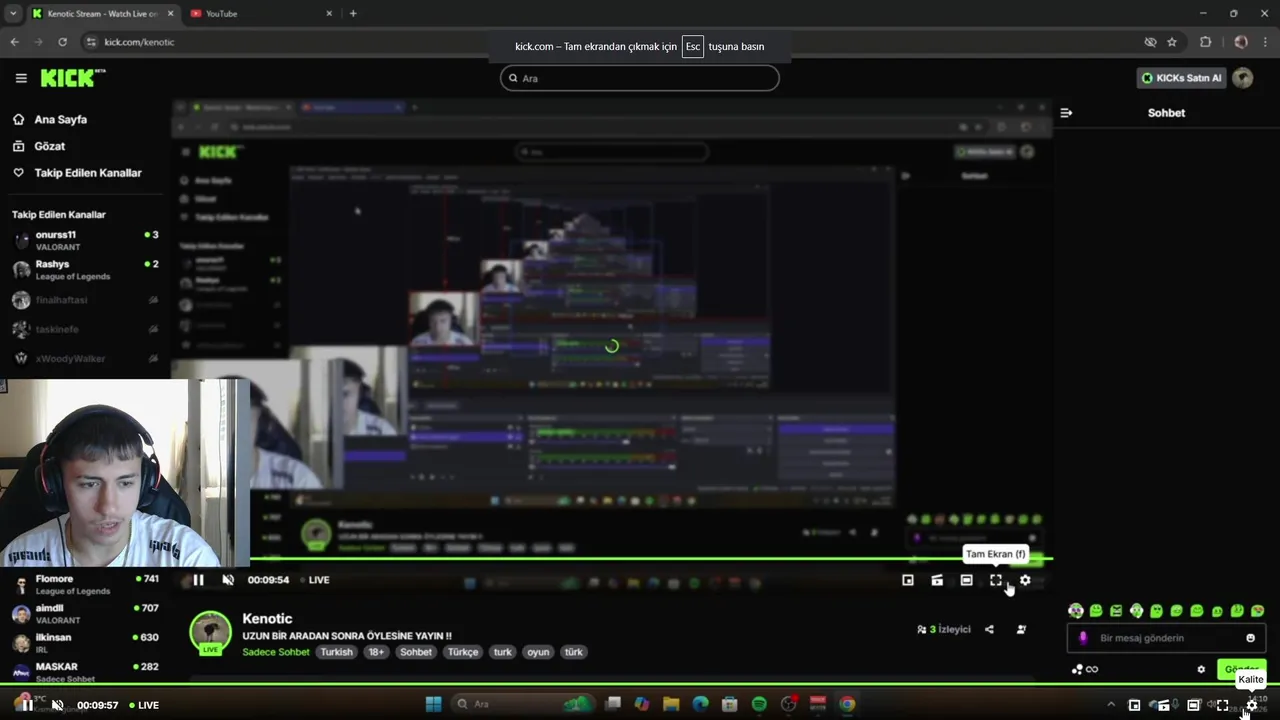Select the Türkçe tag

click(x=463, y=652)
